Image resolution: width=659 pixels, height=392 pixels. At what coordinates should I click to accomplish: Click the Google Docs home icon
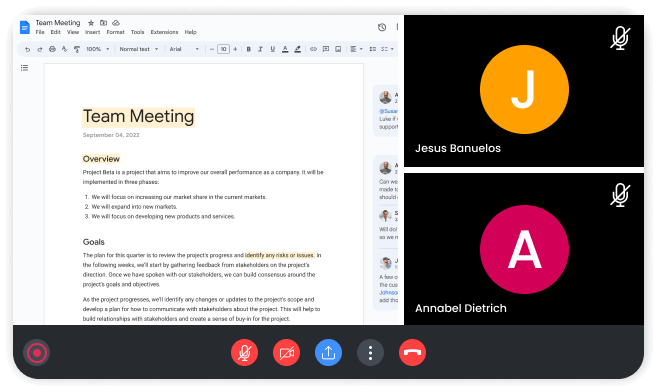[25, 27]
